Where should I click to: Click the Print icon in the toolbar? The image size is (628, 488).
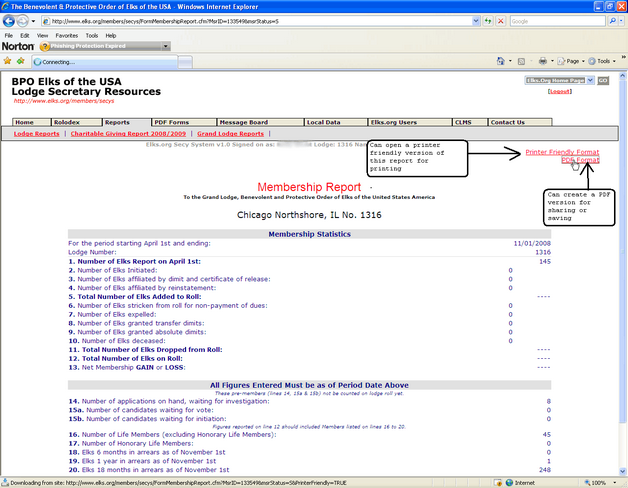(x=542, y=61)
